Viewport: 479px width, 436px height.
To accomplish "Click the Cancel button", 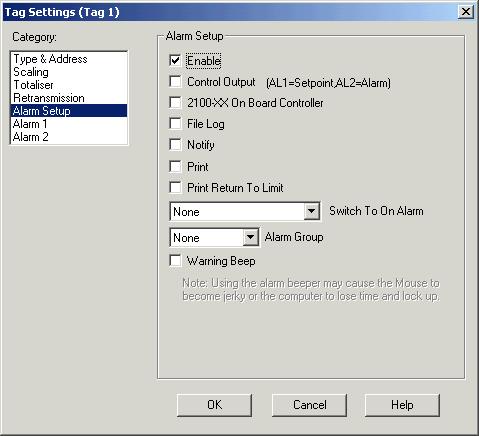I will pos(309,405).
